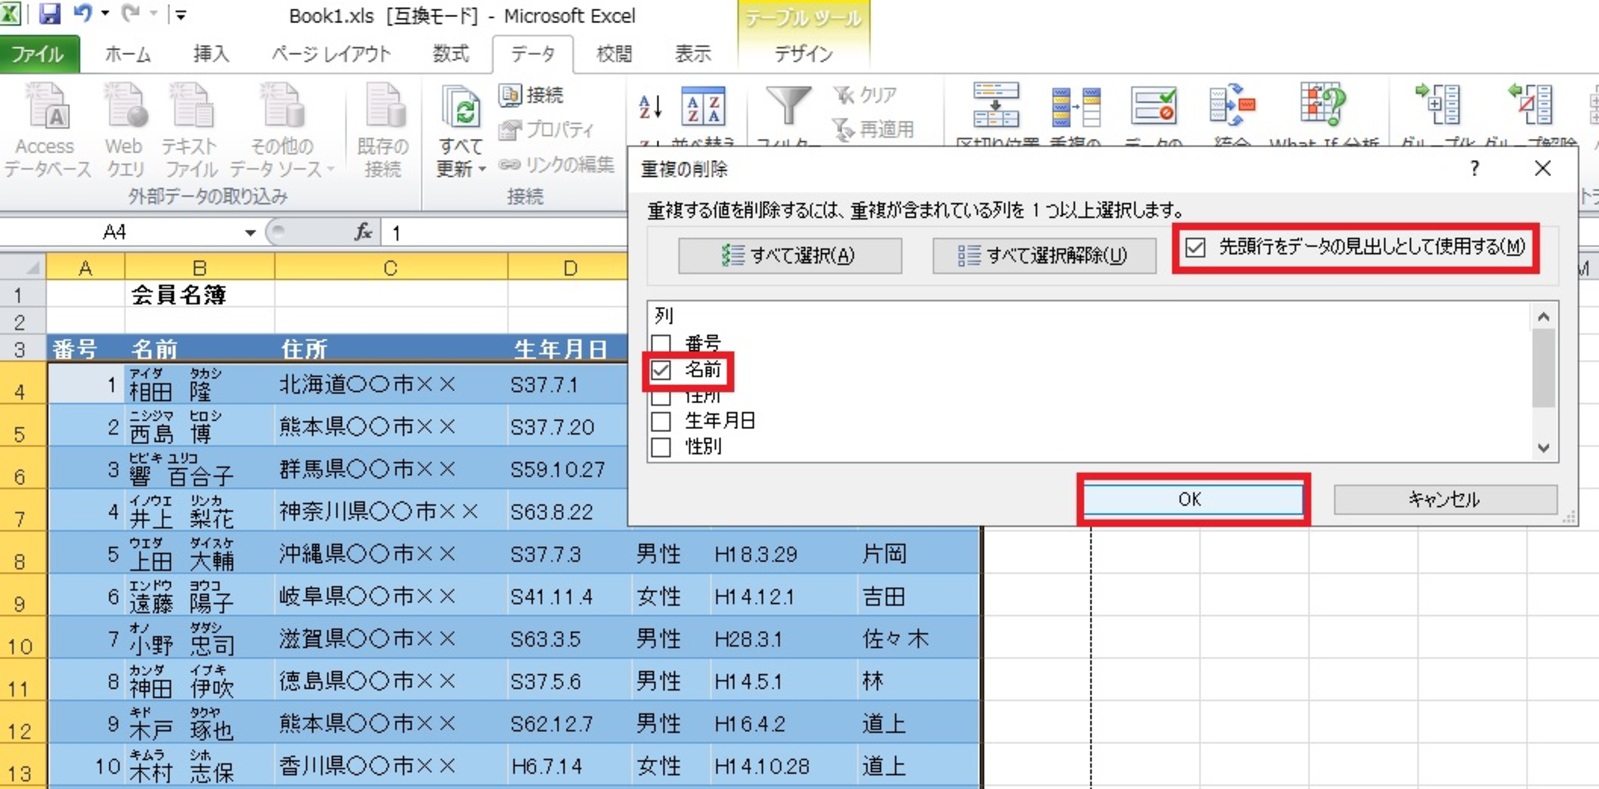
Task: Select column C header
Action: (391, 268)
